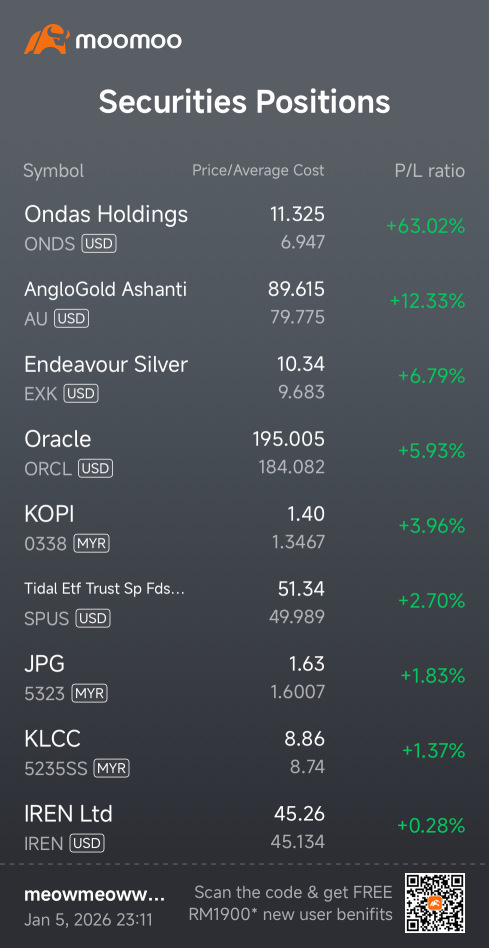489x948 pixels.
Task: Select the Endeavour Silver stock name
Action: coord(106,365)
